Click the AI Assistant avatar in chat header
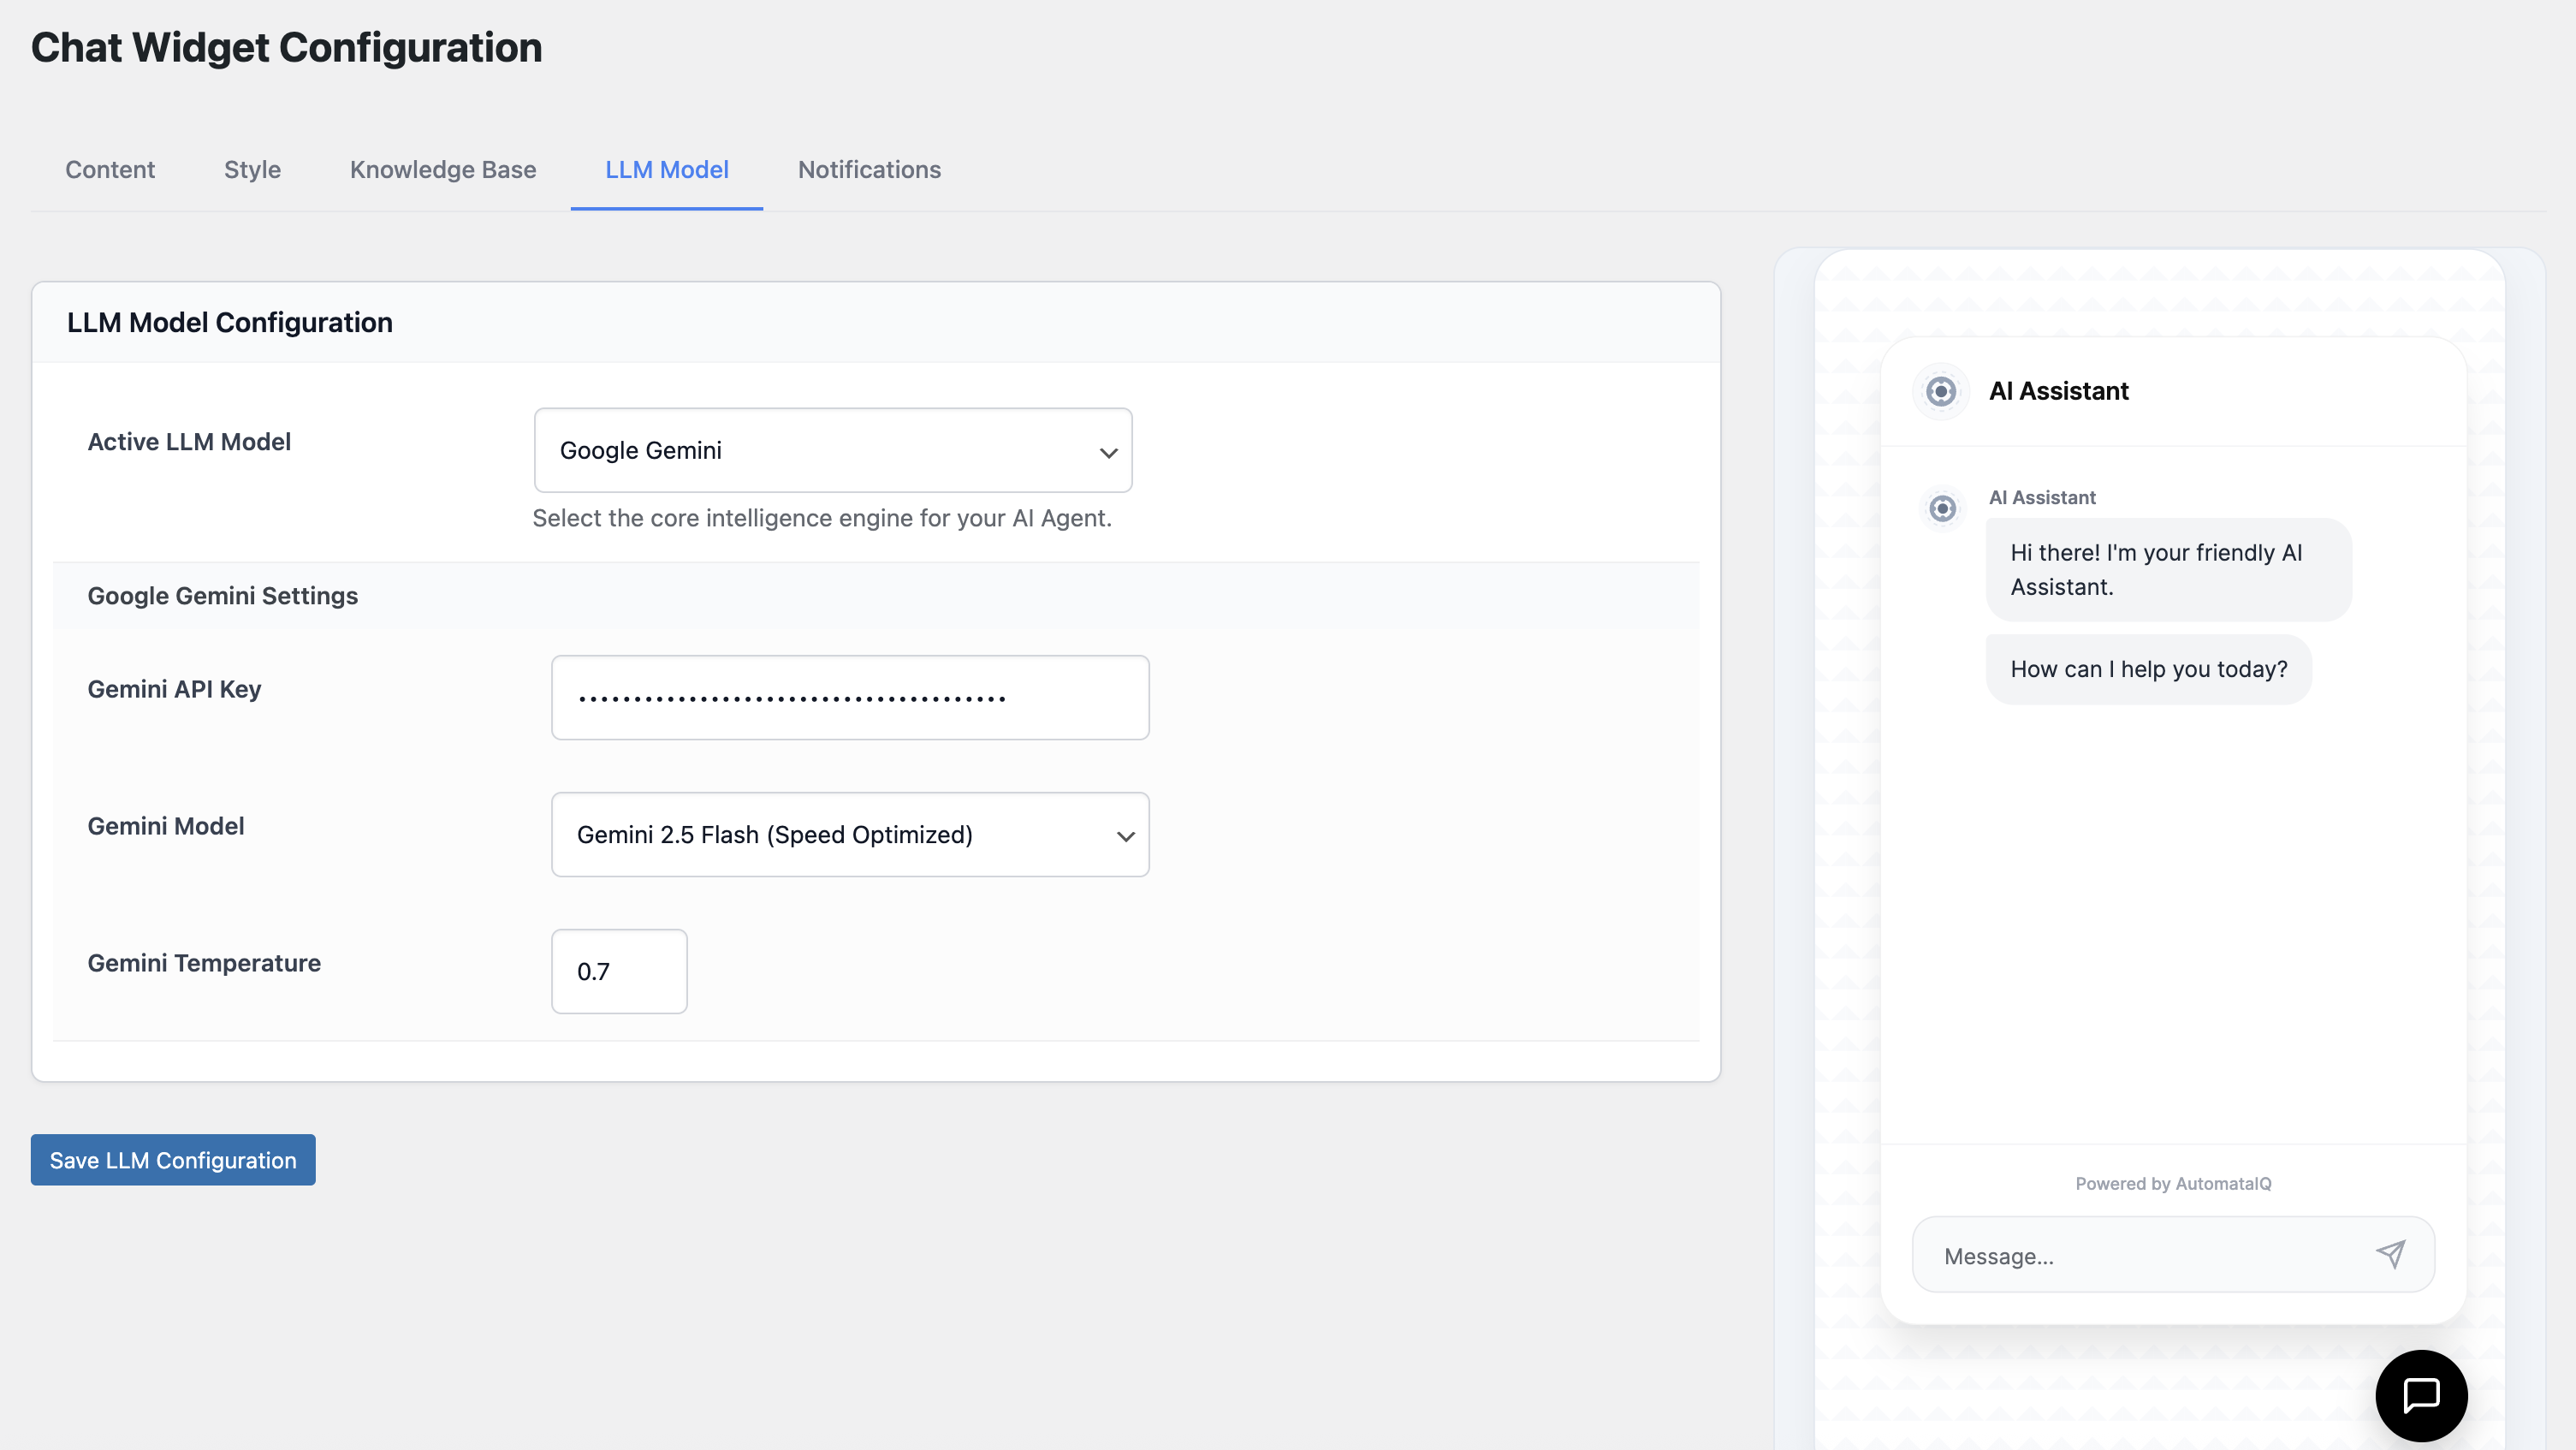 coord(1940,391)
